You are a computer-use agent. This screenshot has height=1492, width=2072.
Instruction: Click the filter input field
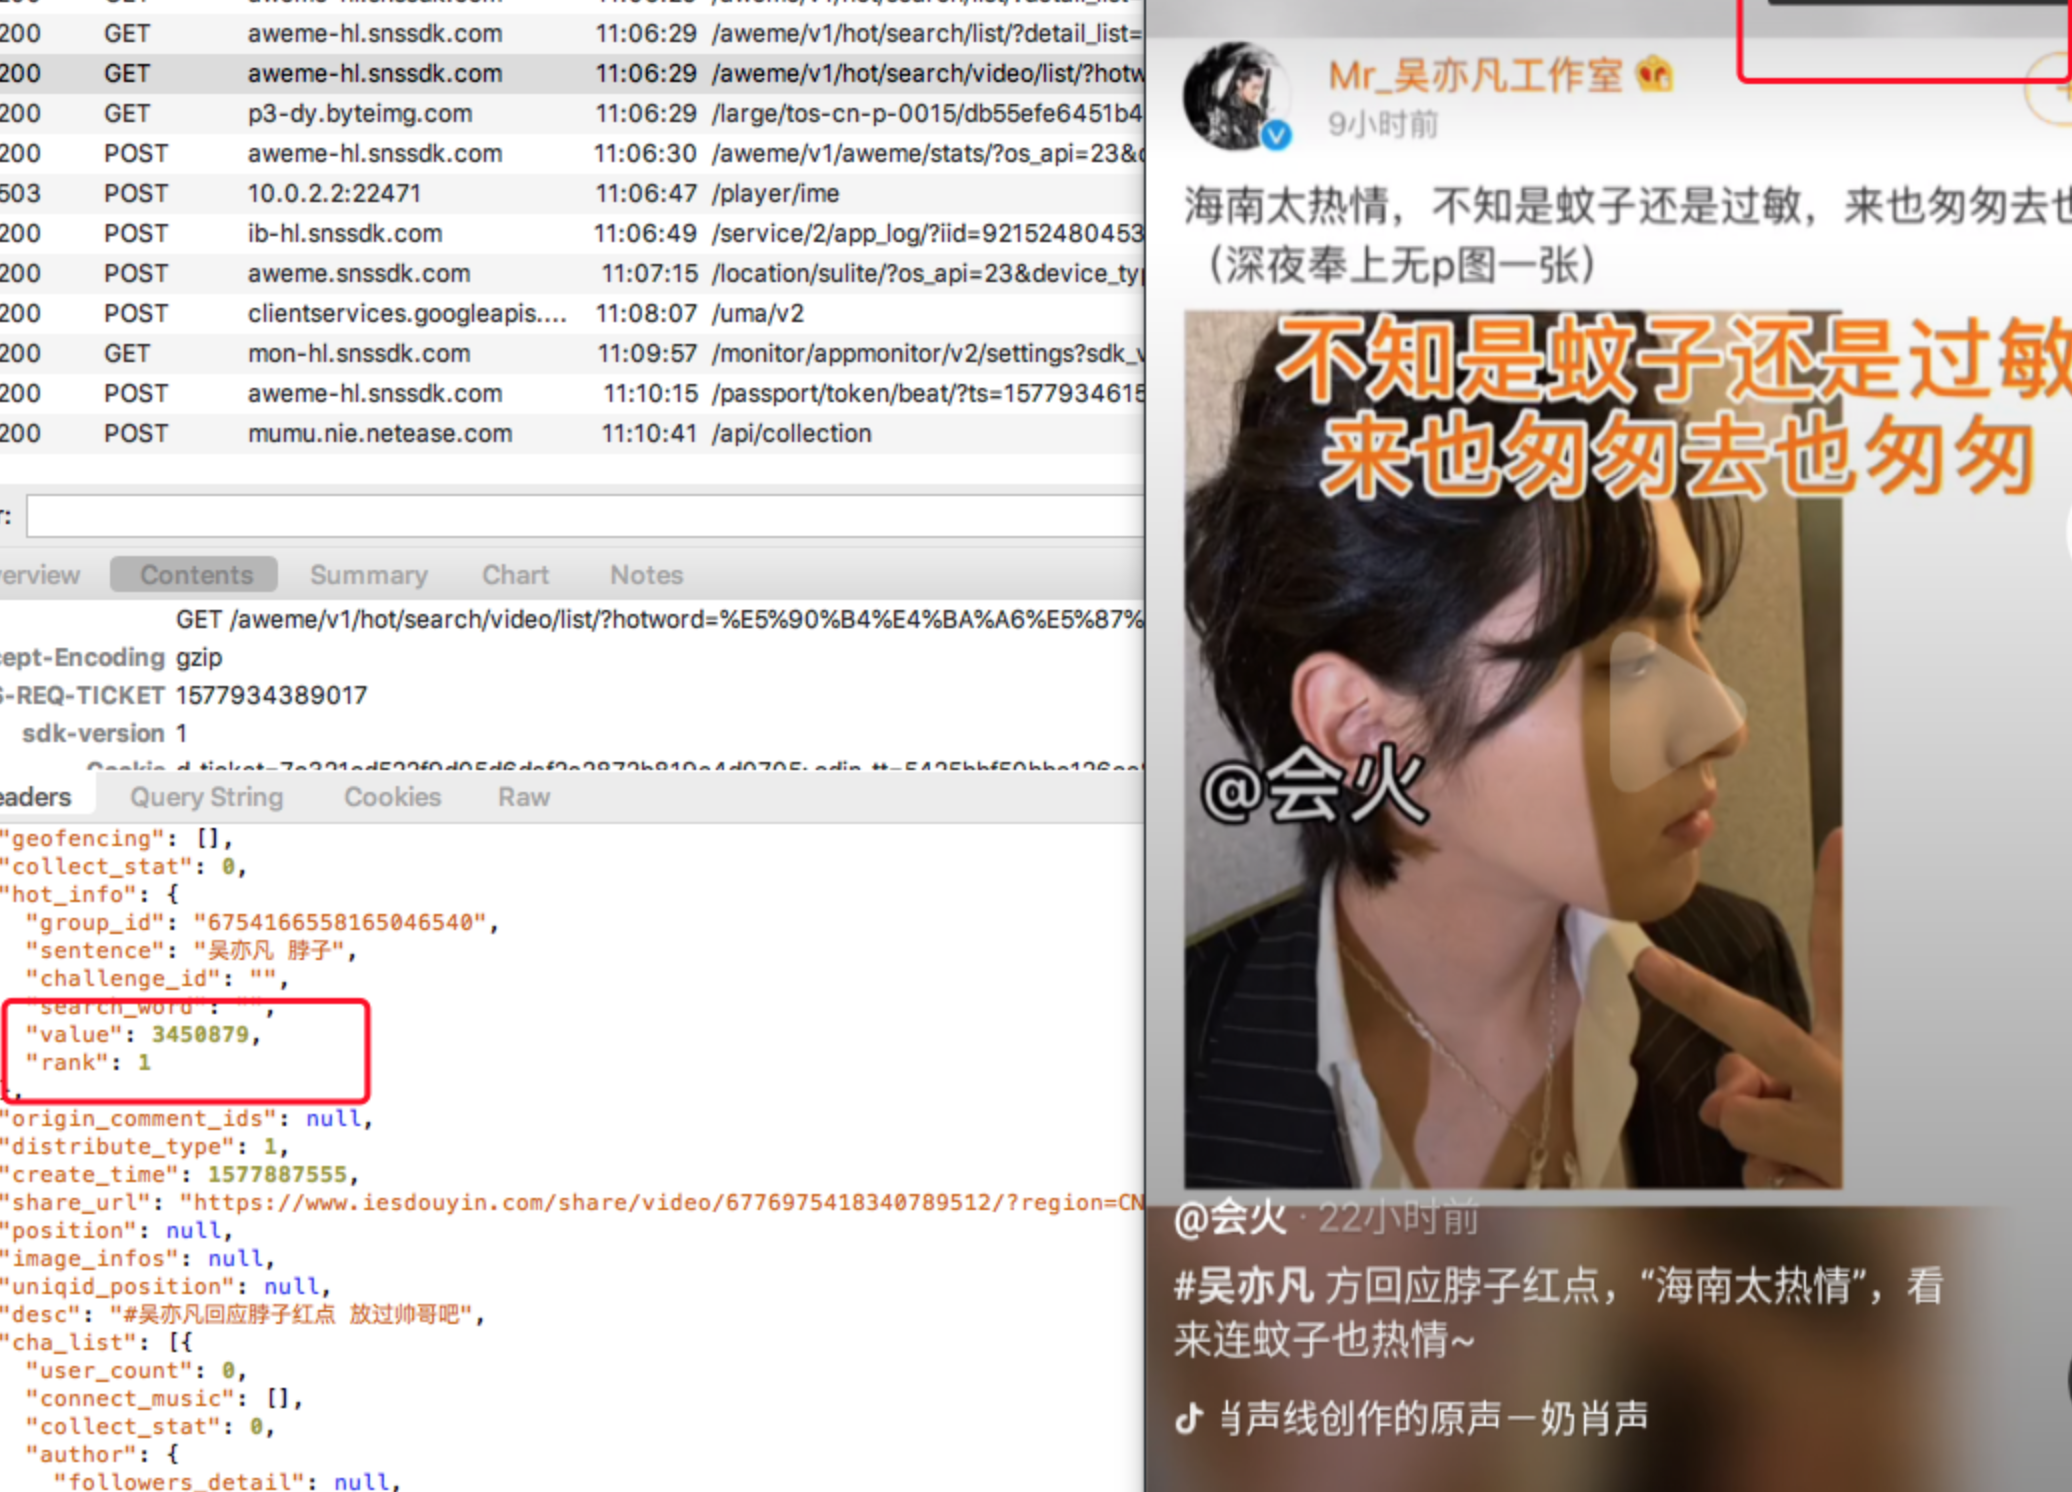[x=584, y=517]
